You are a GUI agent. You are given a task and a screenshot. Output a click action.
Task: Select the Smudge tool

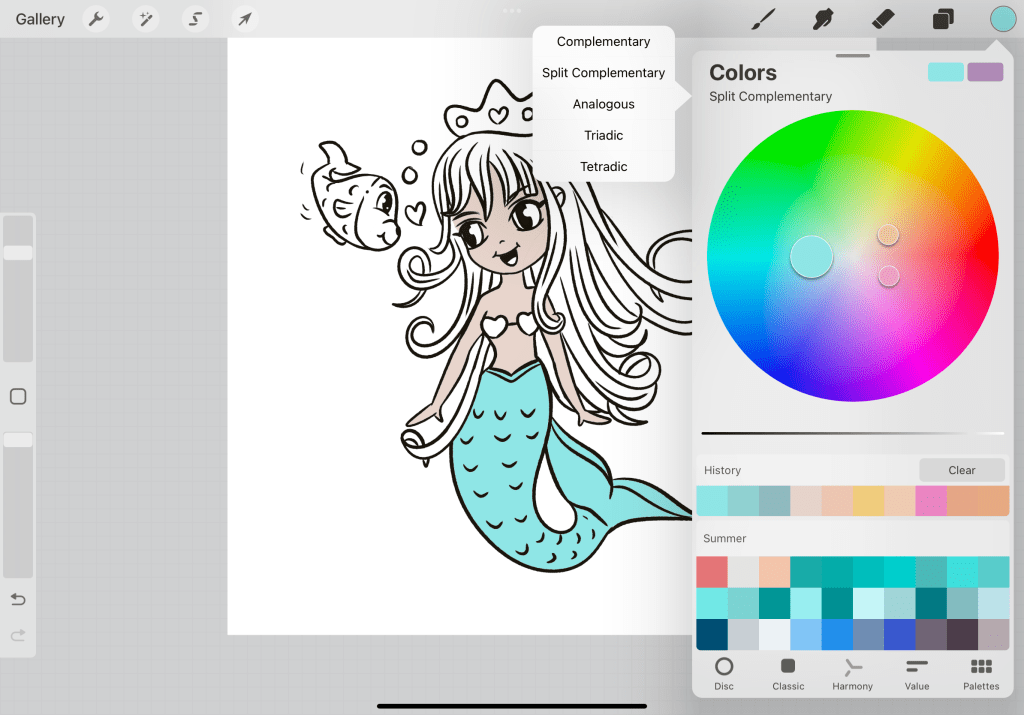click(824, 19)
